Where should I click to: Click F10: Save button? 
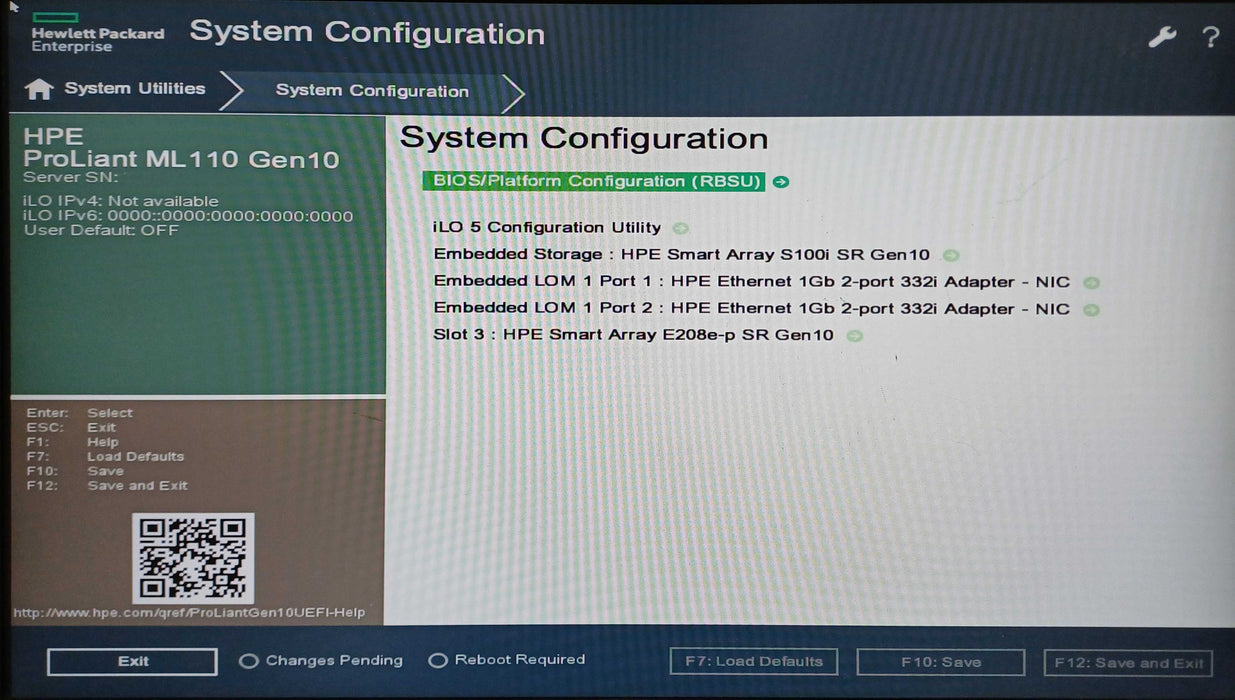point(941,662)
